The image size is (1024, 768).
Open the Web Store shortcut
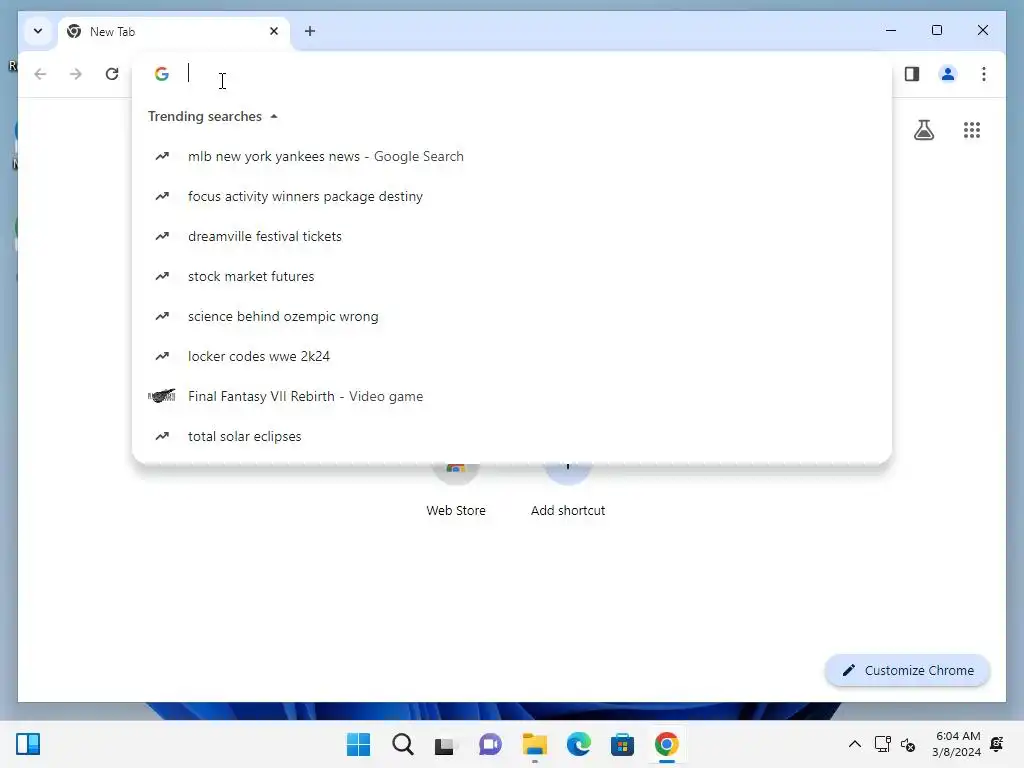coord(456,490)
